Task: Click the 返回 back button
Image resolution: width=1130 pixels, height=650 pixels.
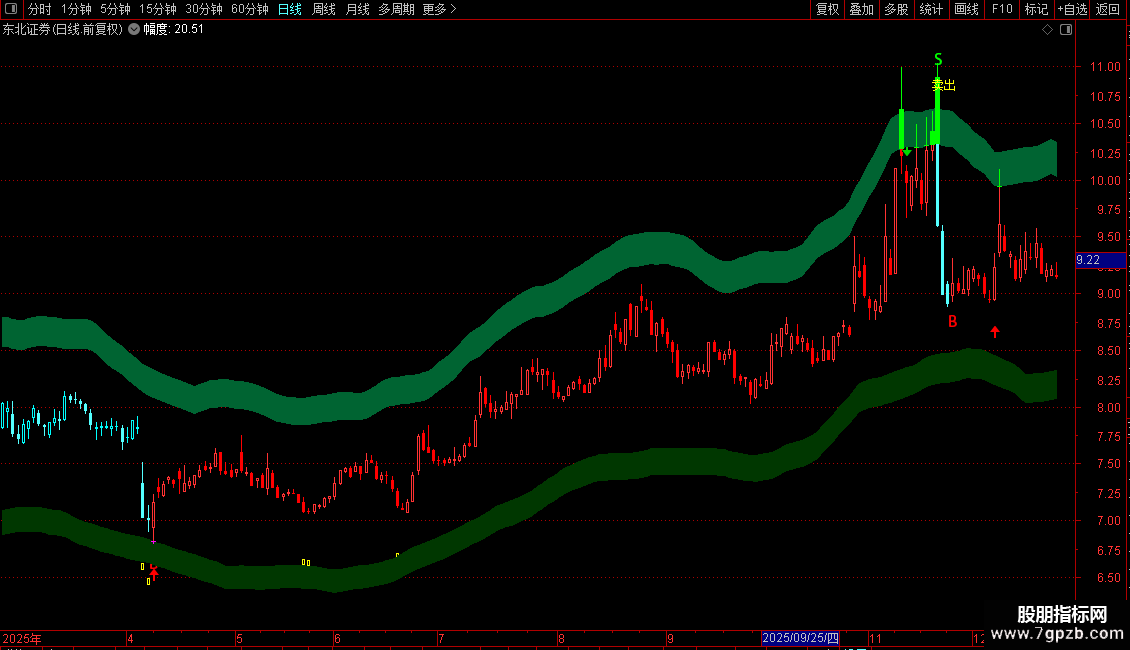Action: click(1108, 9)
